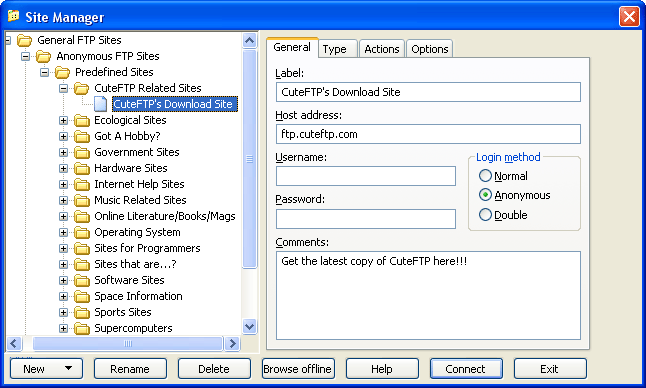Image resolution: width=646 pixels, height=388 pixels.
Task: Click into the Host address field
Action: pos(428,134)
